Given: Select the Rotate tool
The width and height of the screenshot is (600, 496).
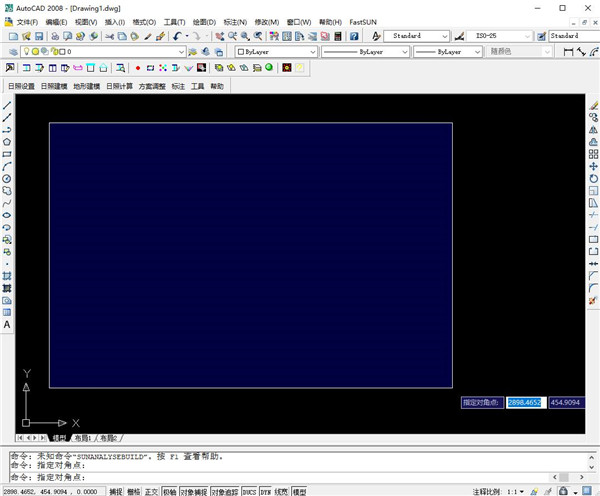Looking at the screenshot, I should pos(593,179).
